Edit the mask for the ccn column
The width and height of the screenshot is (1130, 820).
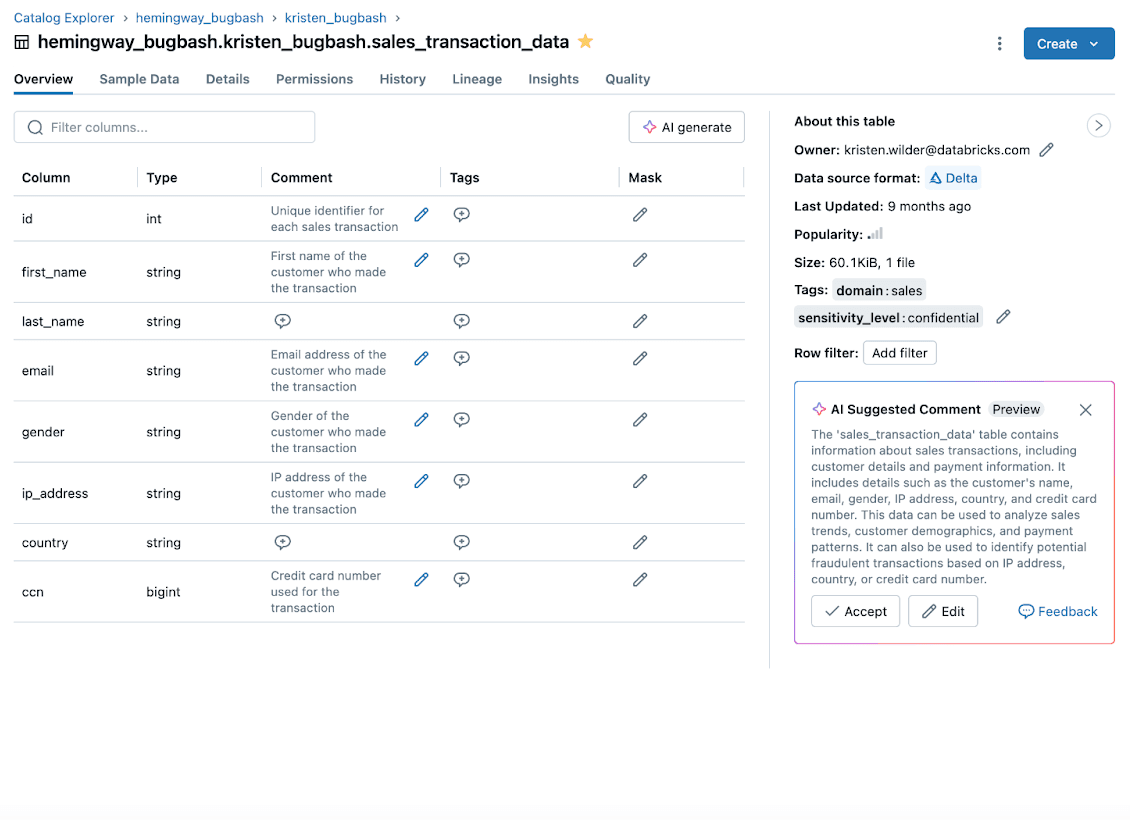640,579
